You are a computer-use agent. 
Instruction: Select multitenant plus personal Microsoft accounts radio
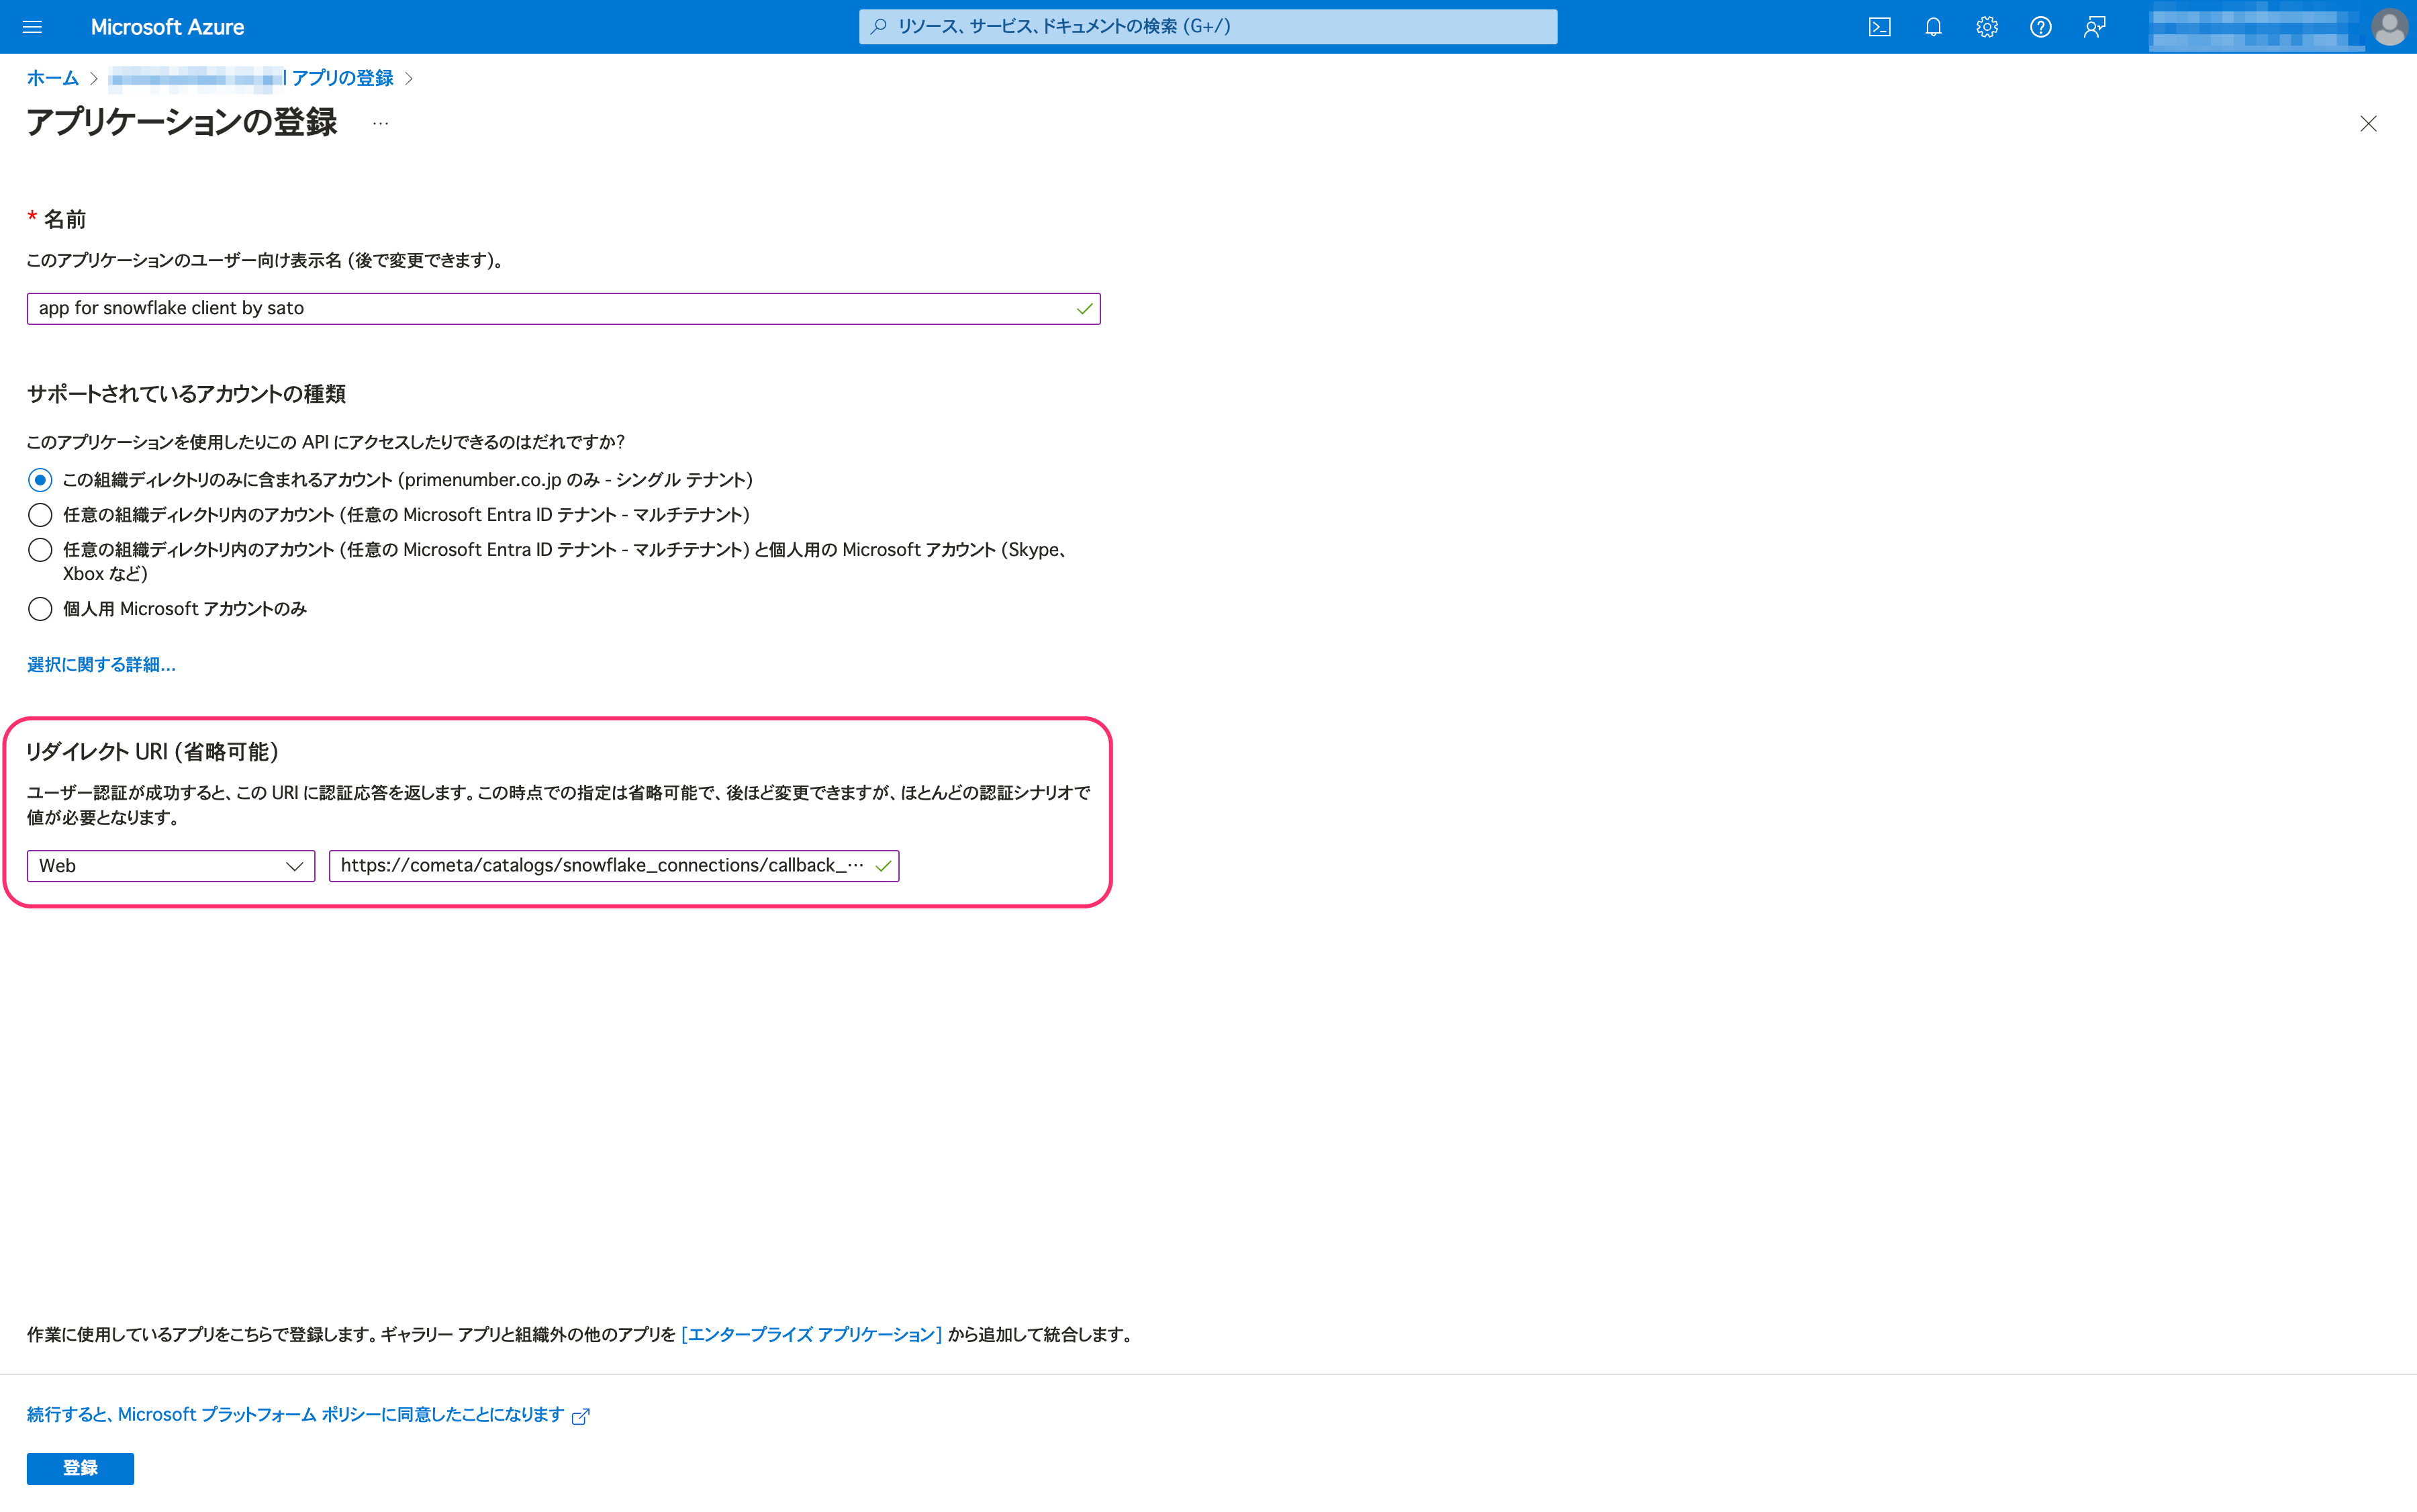click(40, 550)
